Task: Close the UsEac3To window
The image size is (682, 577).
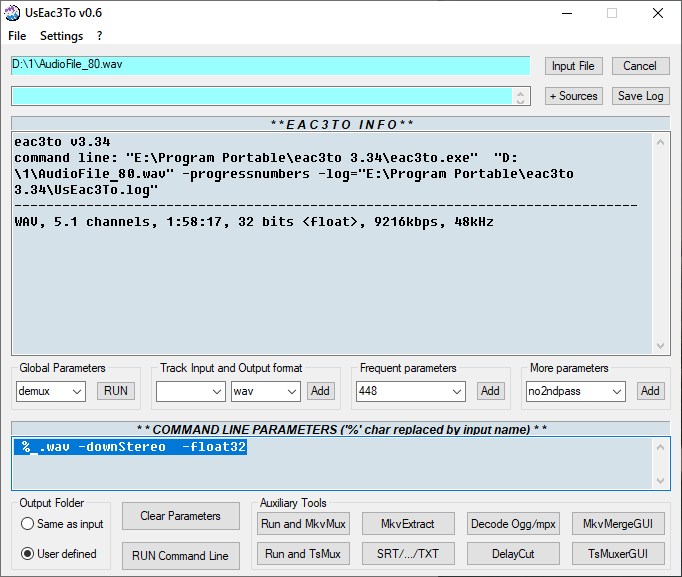Action: tap(658, 13)
